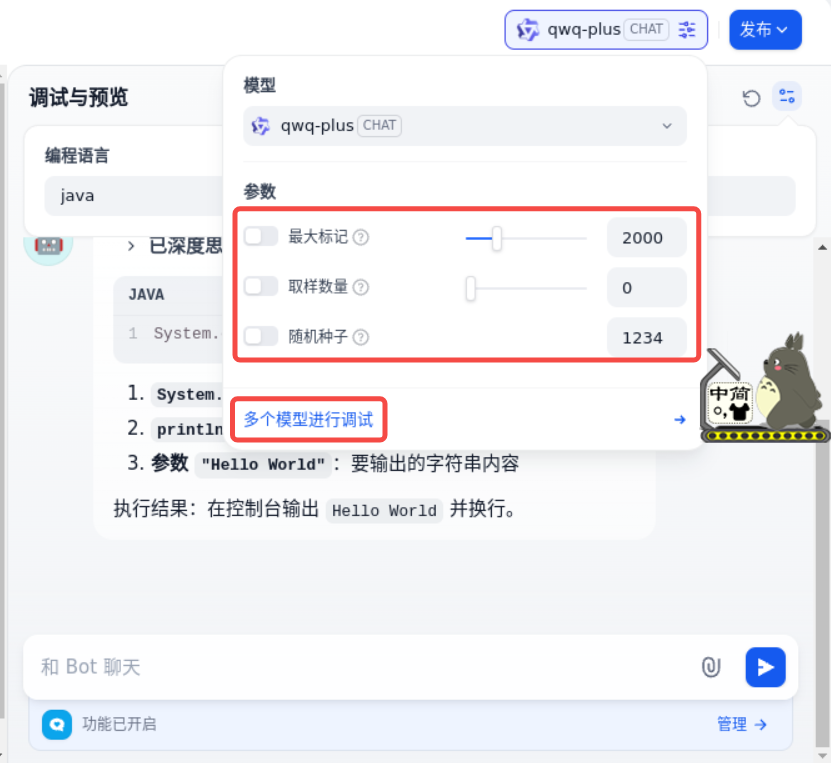Click the attachment paperclip icon

click(x=711, y=667)
